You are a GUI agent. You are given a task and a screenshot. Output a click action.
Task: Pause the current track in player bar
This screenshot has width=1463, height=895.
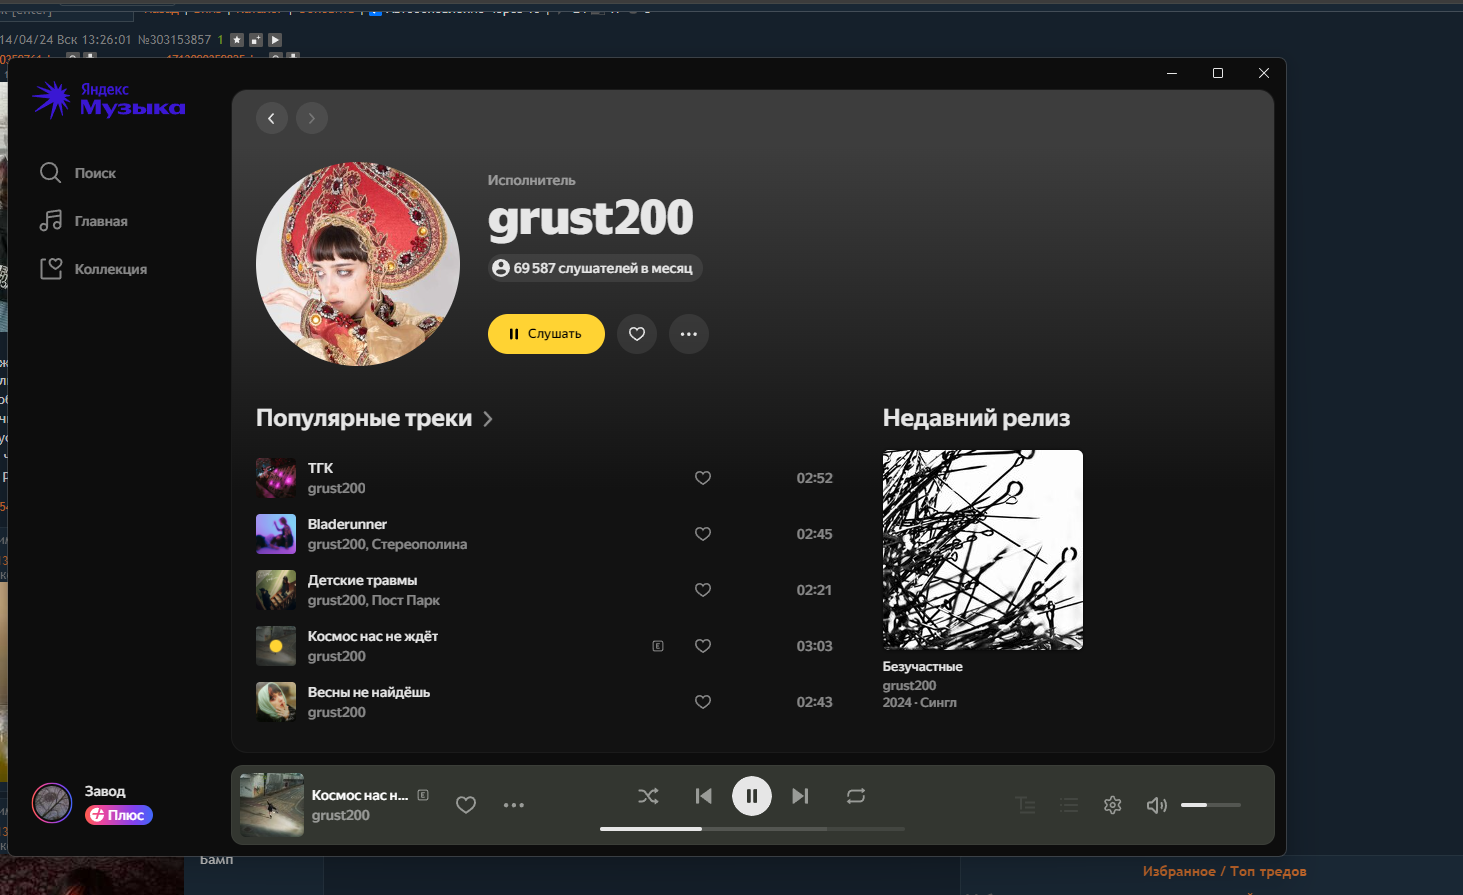click(752, 796)
